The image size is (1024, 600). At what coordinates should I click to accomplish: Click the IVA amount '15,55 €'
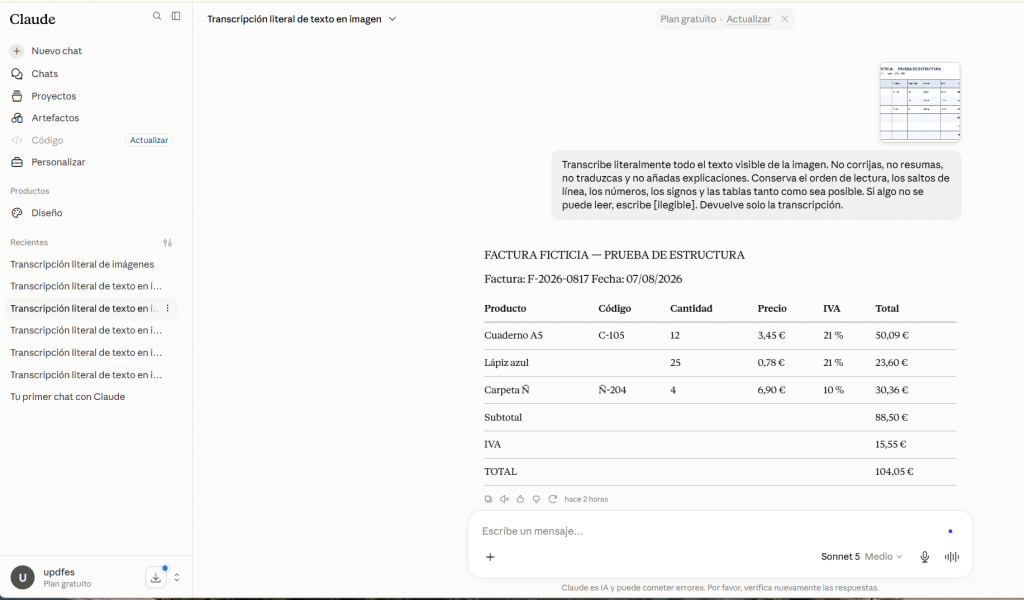[x=891, y=445]
